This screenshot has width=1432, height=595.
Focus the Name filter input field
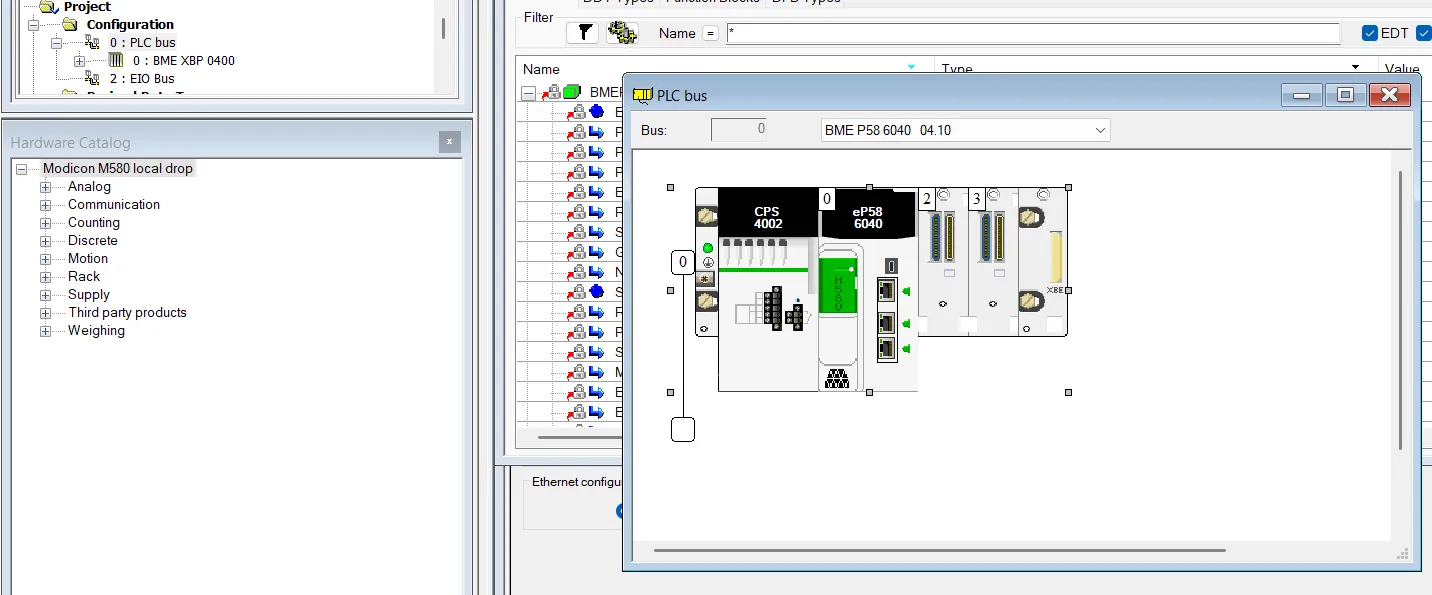tap(1033, 33)
